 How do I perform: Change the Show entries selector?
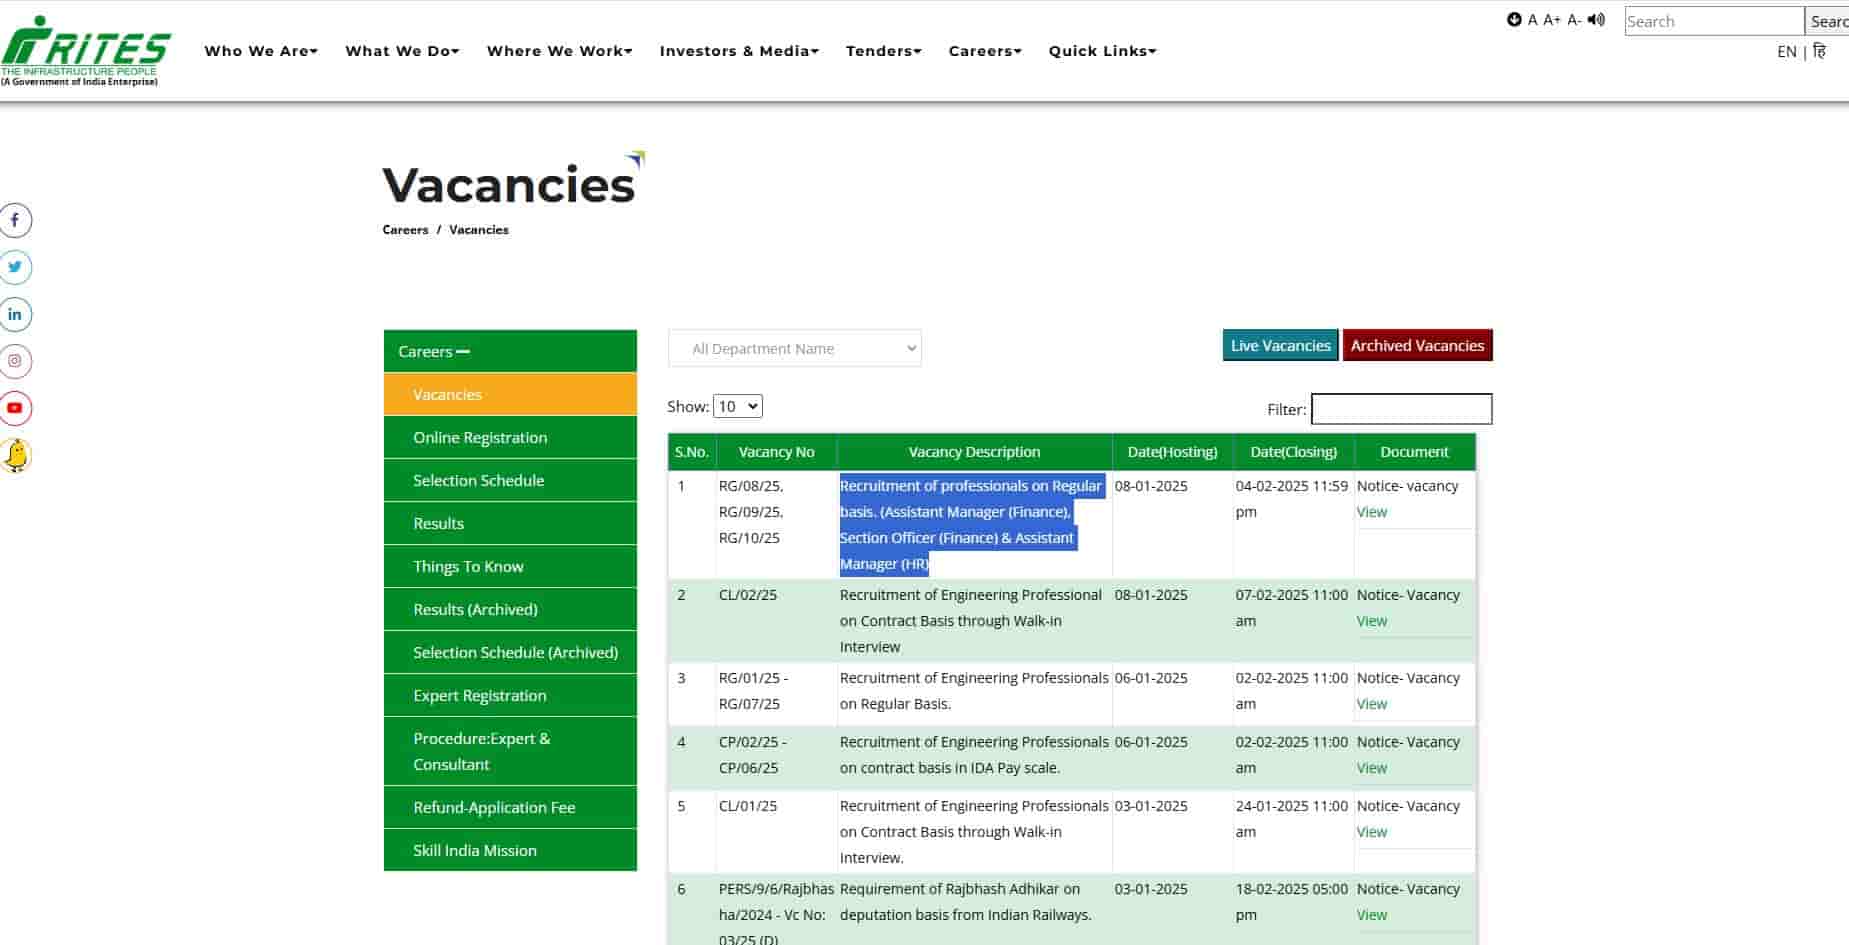[737, 406]
